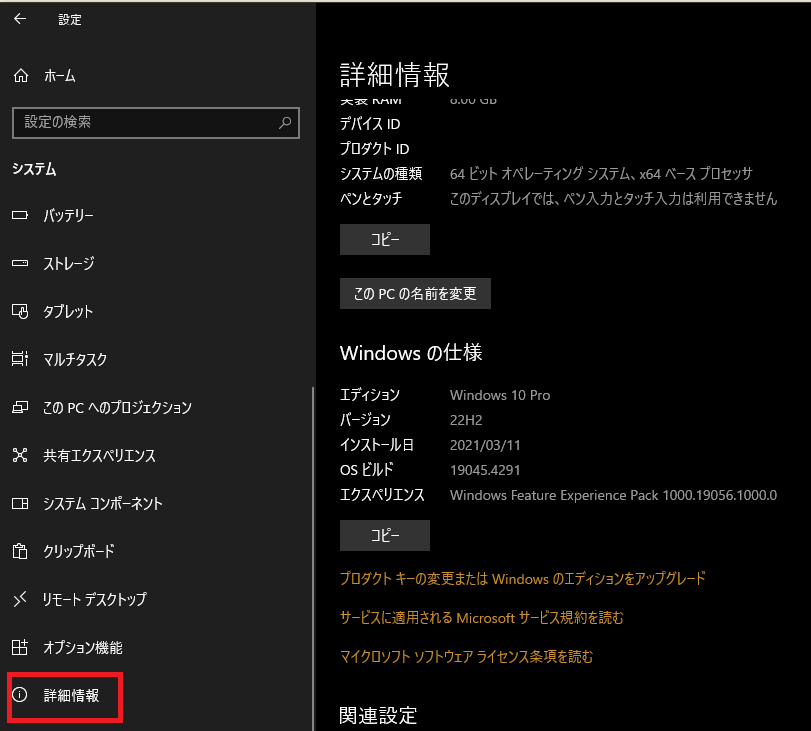Click the projection icon beside この PC へのプロジェクション

pos(20,407)
